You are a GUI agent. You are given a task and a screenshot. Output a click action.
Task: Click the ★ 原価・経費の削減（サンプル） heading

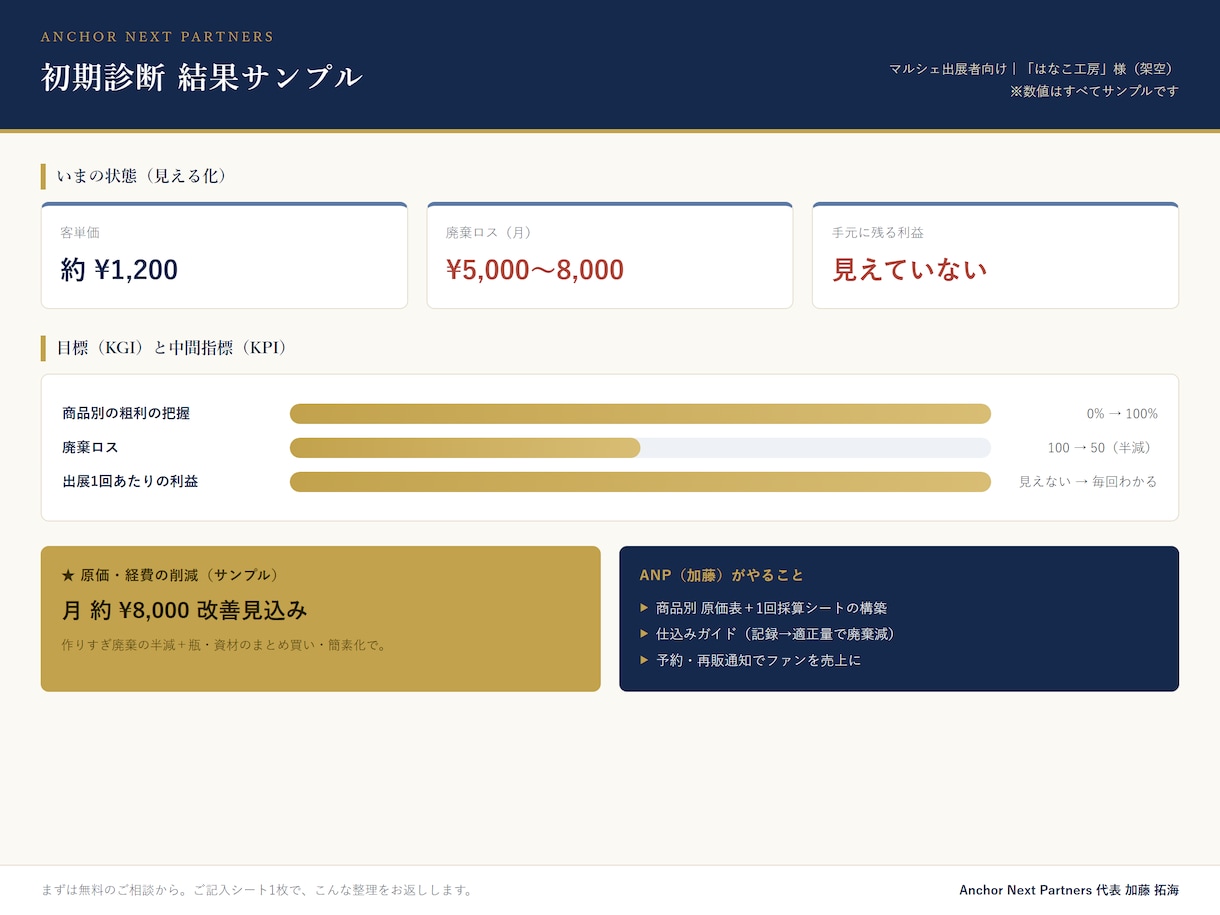tap(169, 575)
